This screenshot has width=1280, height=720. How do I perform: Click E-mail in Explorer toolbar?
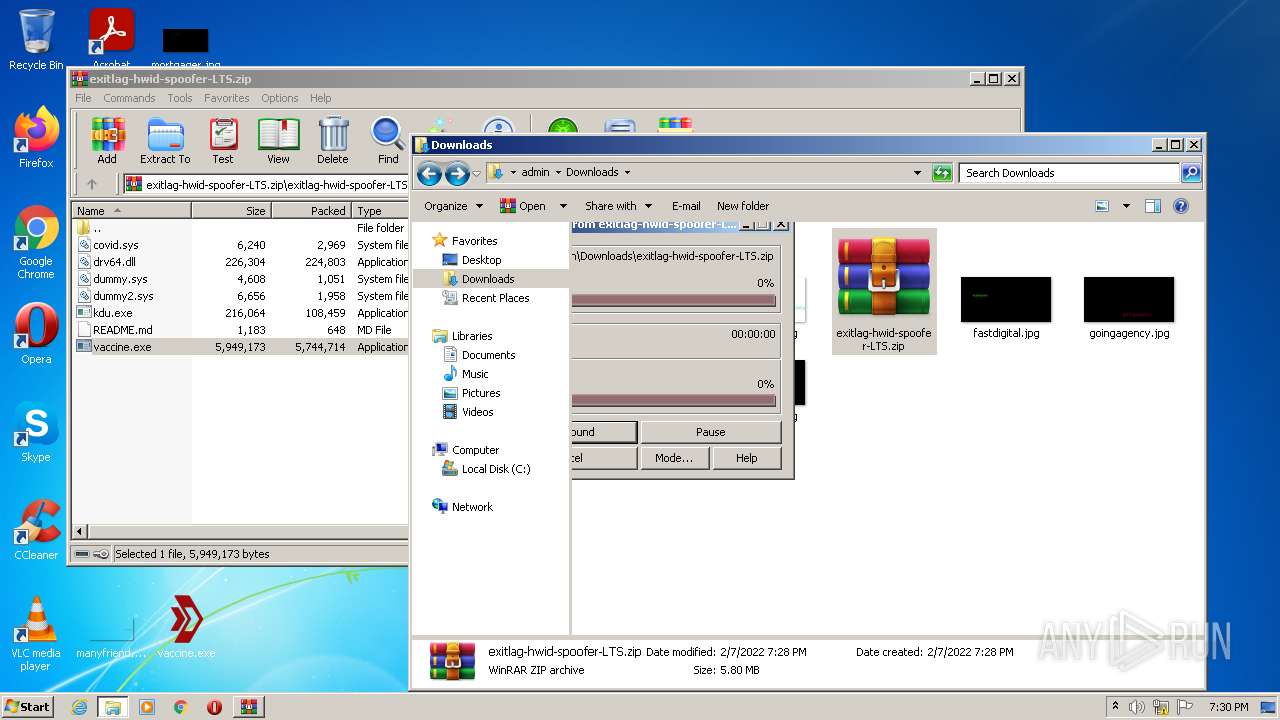point(686,206)
